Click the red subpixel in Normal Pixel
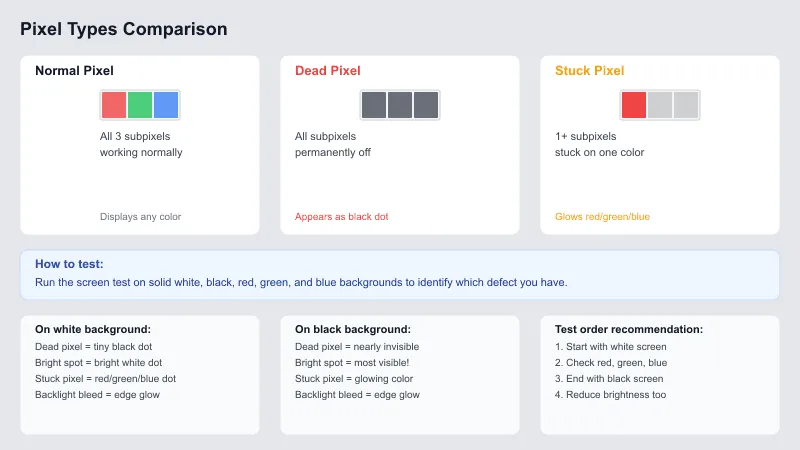Viewport: 800px width, 450px height. pyautogui.click(x=114, y=105)
